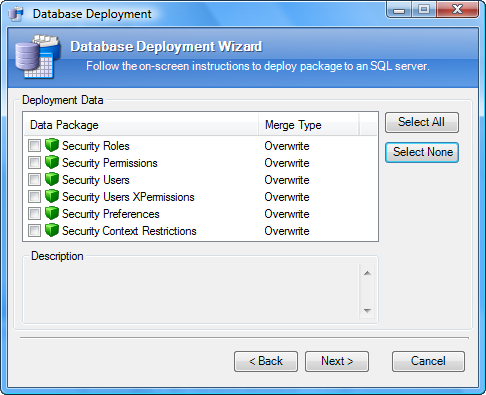Check the Security Preferences checkbox
486x395 pixels.
(x=34, y=214)
